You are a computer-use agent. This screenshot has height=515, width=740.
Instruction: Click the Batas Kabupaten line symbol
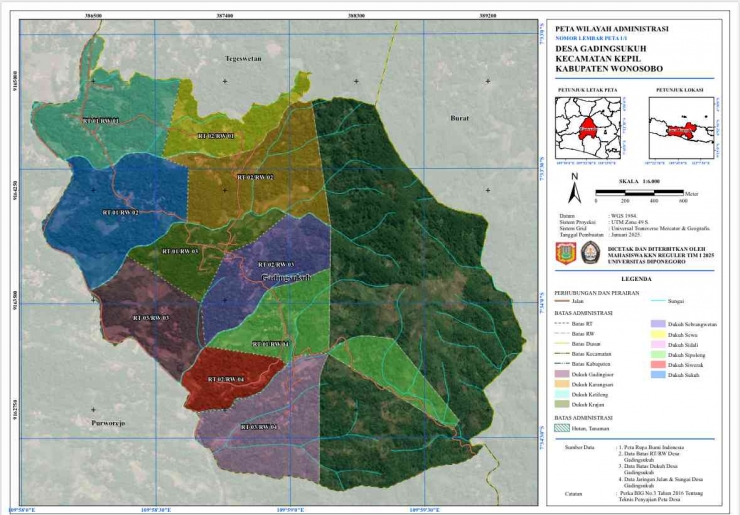[562, 363]
